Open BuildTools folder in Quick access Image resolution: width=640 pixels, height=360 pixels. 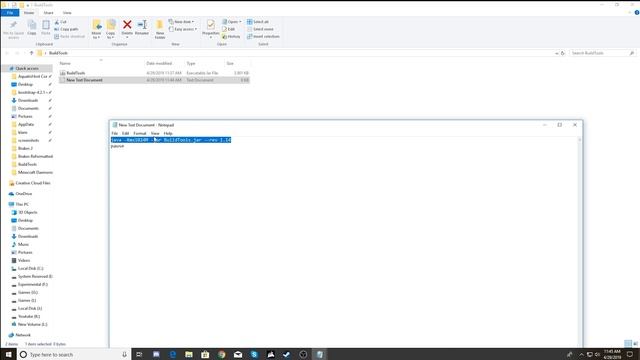[x=27, y=164]
